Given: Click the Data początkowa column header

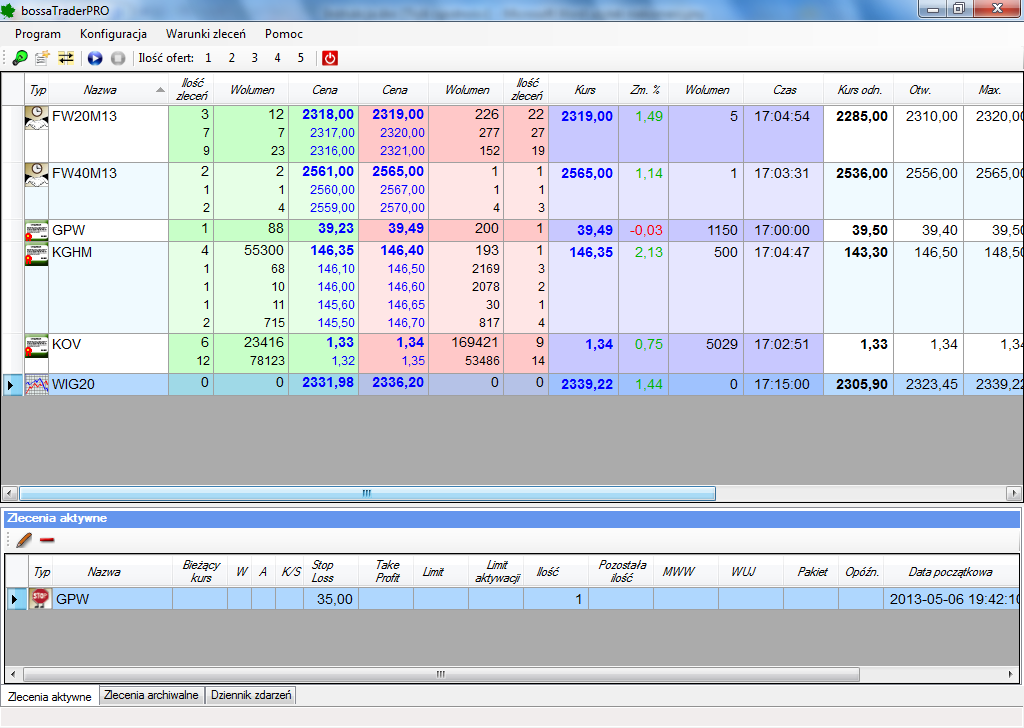Looking at the screenshot, I should (x=950, y=571).
